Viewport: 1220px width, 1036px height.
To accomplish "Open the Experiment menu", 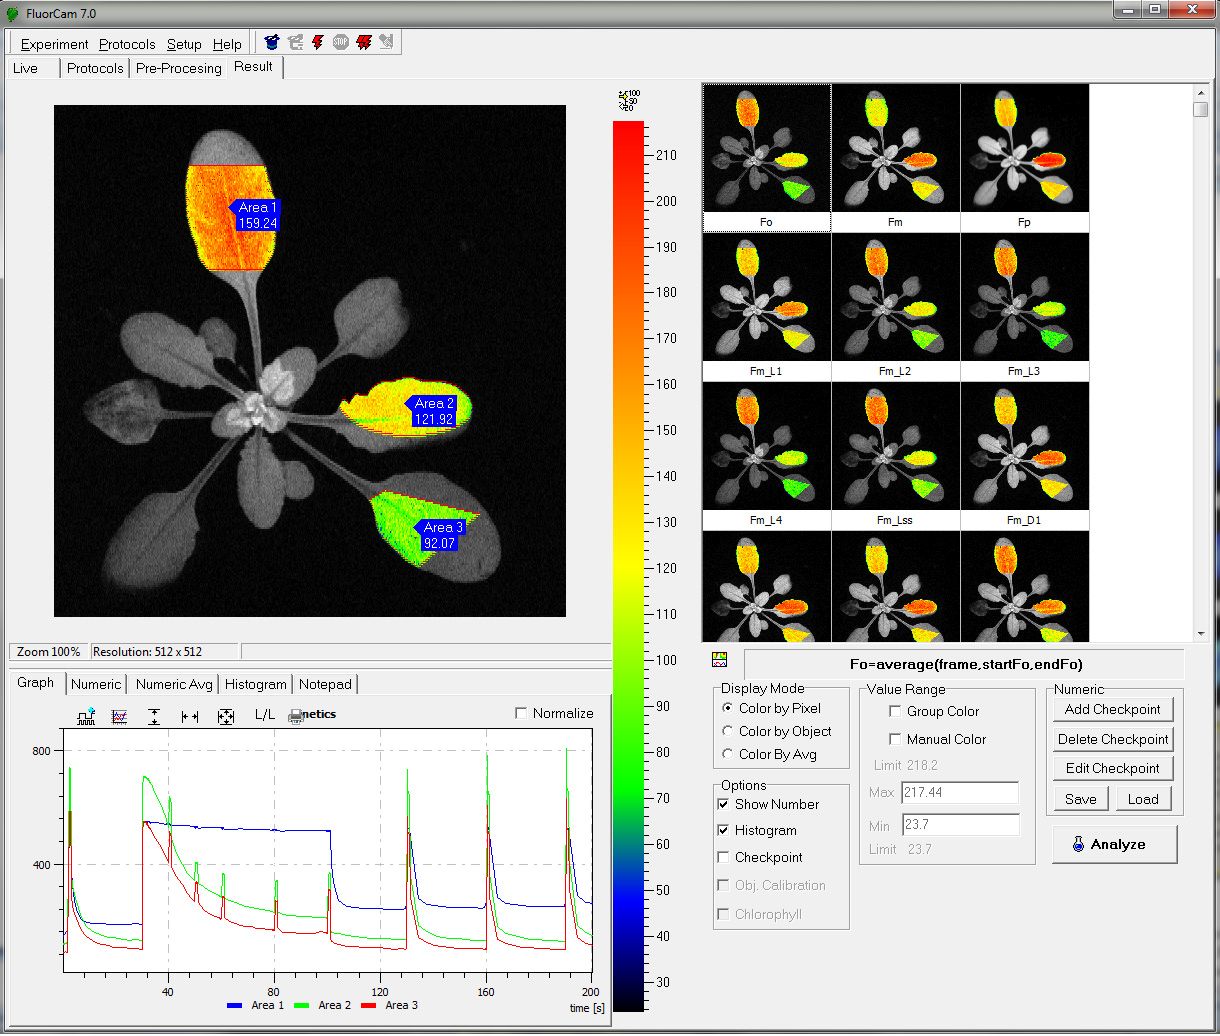I will click(54, 44).
